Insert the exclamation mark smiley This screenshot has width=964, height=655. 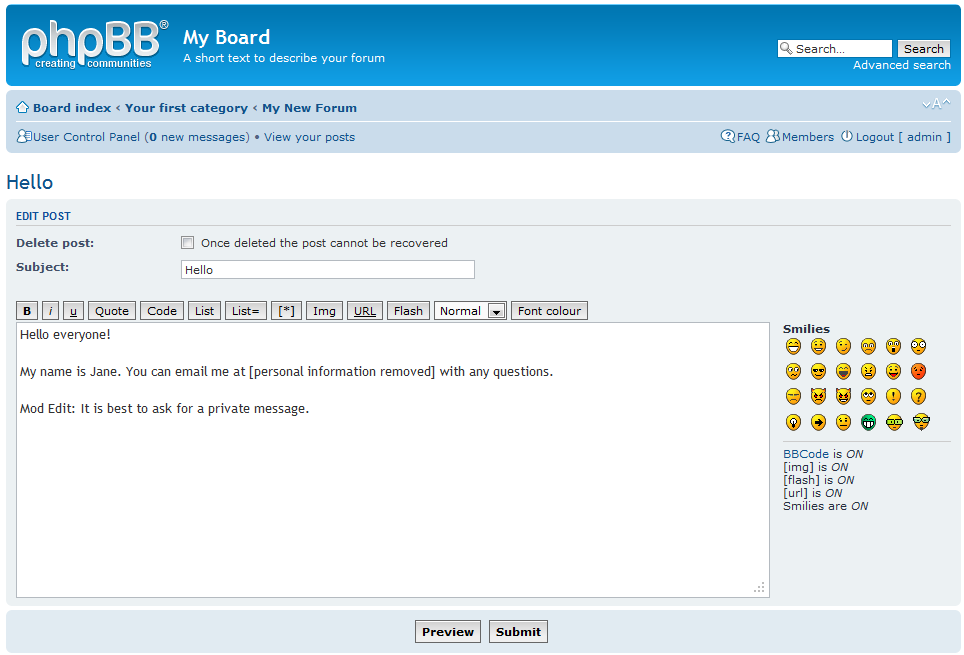click(893, 397)
